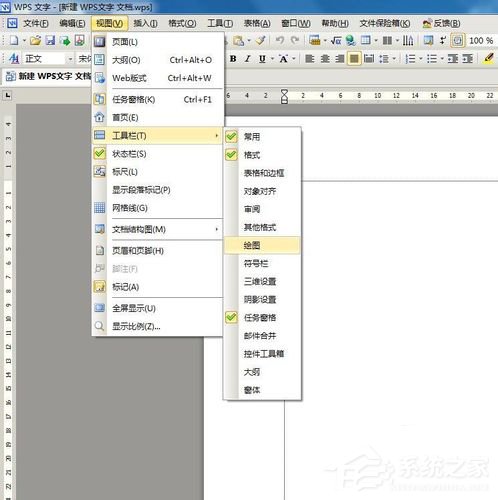Click the Align left icon
The width and height of the screenshot is (498, 500).
point(310,59)
